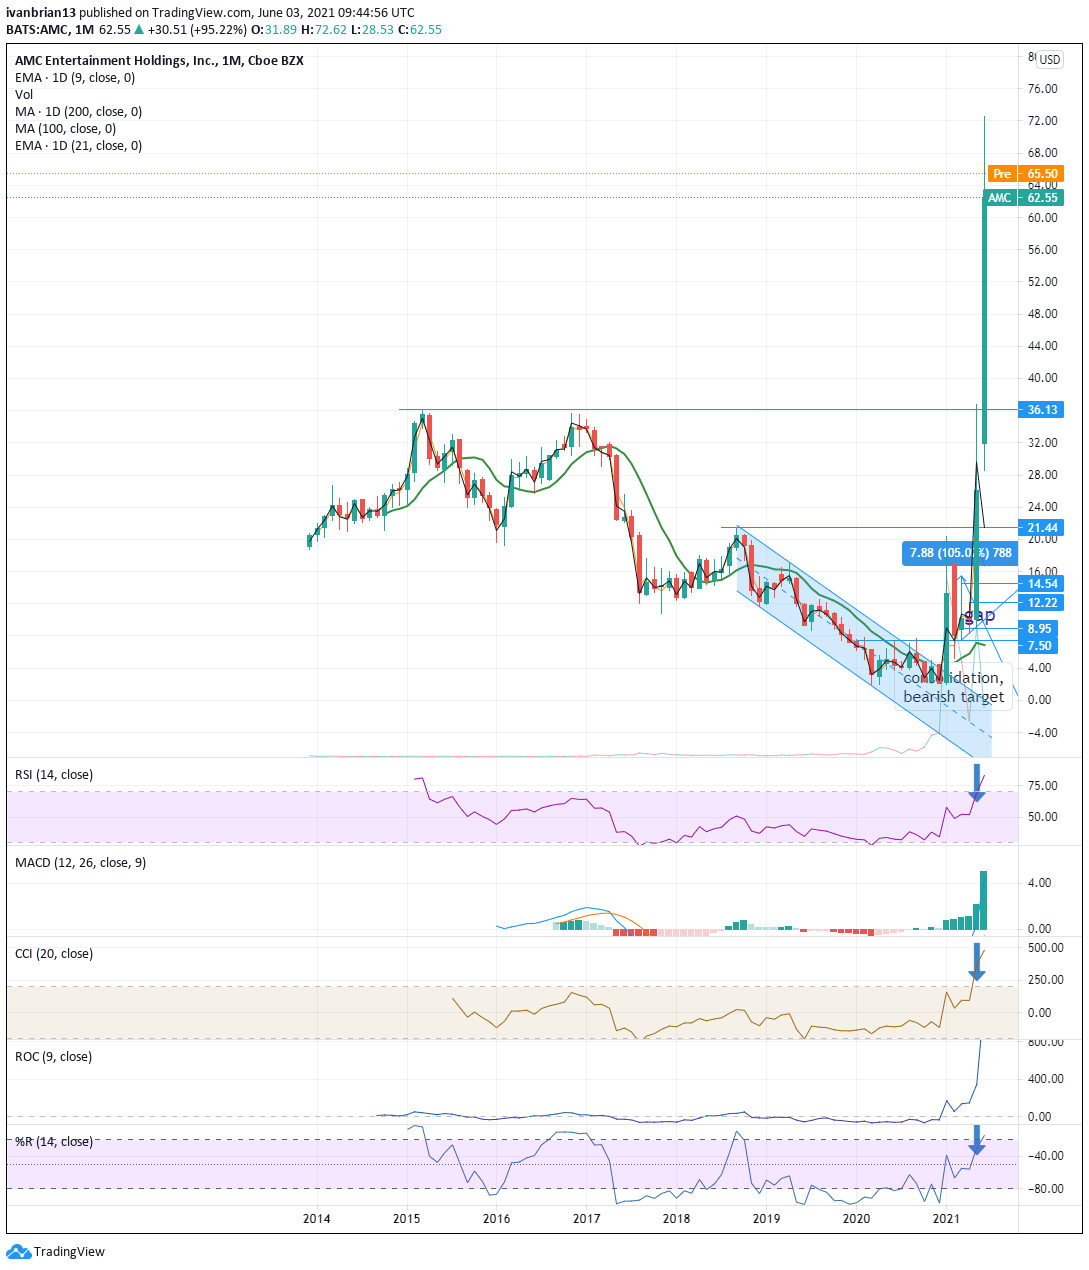Click the 7.88 (105.0%) measurement label
1089x1270 pixels.
[960, 553]
